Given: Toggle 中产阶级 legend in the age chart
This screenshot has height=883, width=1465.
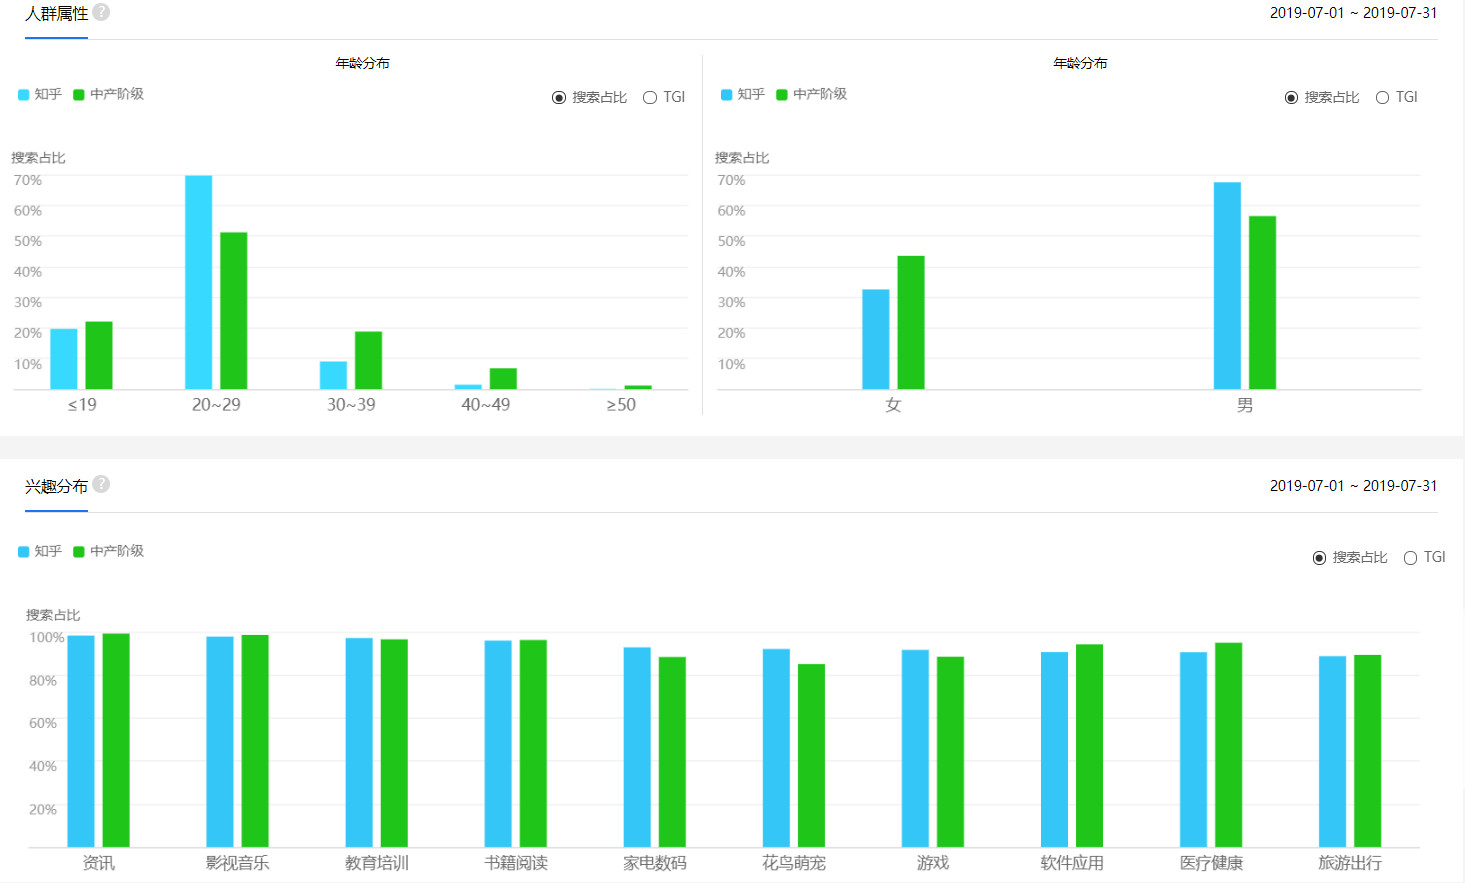Looking at the screenshot, I should point(108,94).
